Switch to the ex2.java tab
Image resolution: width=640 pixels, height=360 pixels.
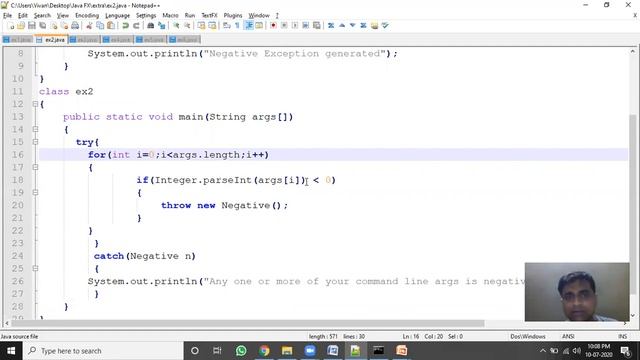tap(51, 40)
